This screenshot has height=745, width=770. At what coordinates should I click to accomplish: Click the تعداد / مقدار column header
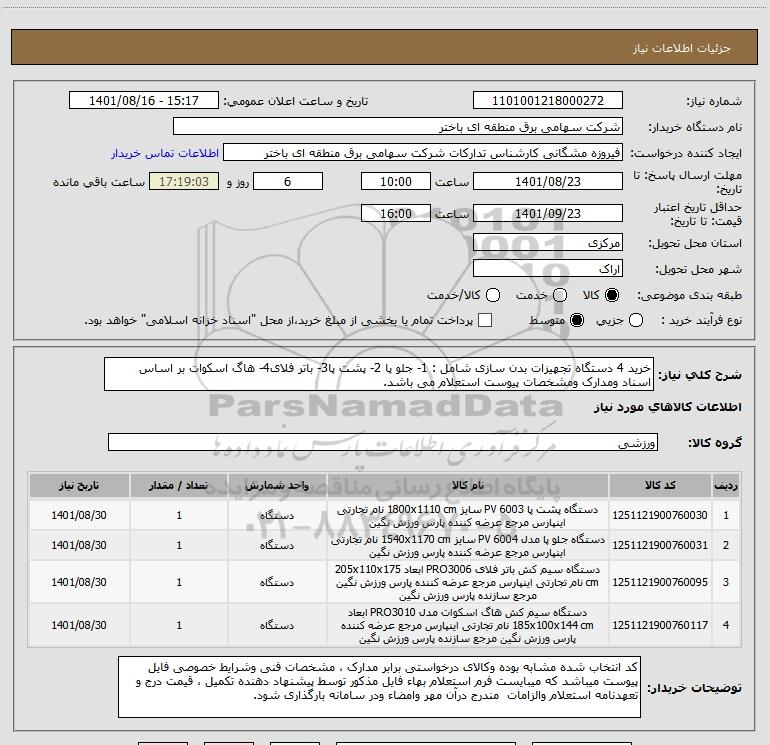[x=179, y=485]
